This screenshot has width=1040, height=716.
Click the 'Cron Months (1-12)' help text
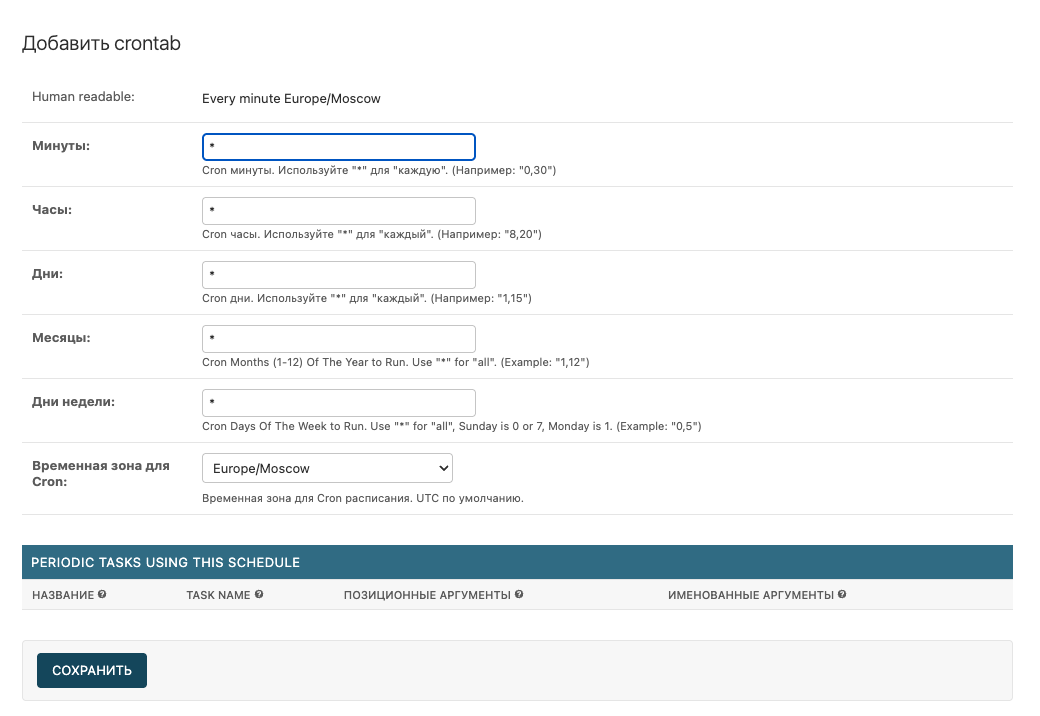coord(395,362)
